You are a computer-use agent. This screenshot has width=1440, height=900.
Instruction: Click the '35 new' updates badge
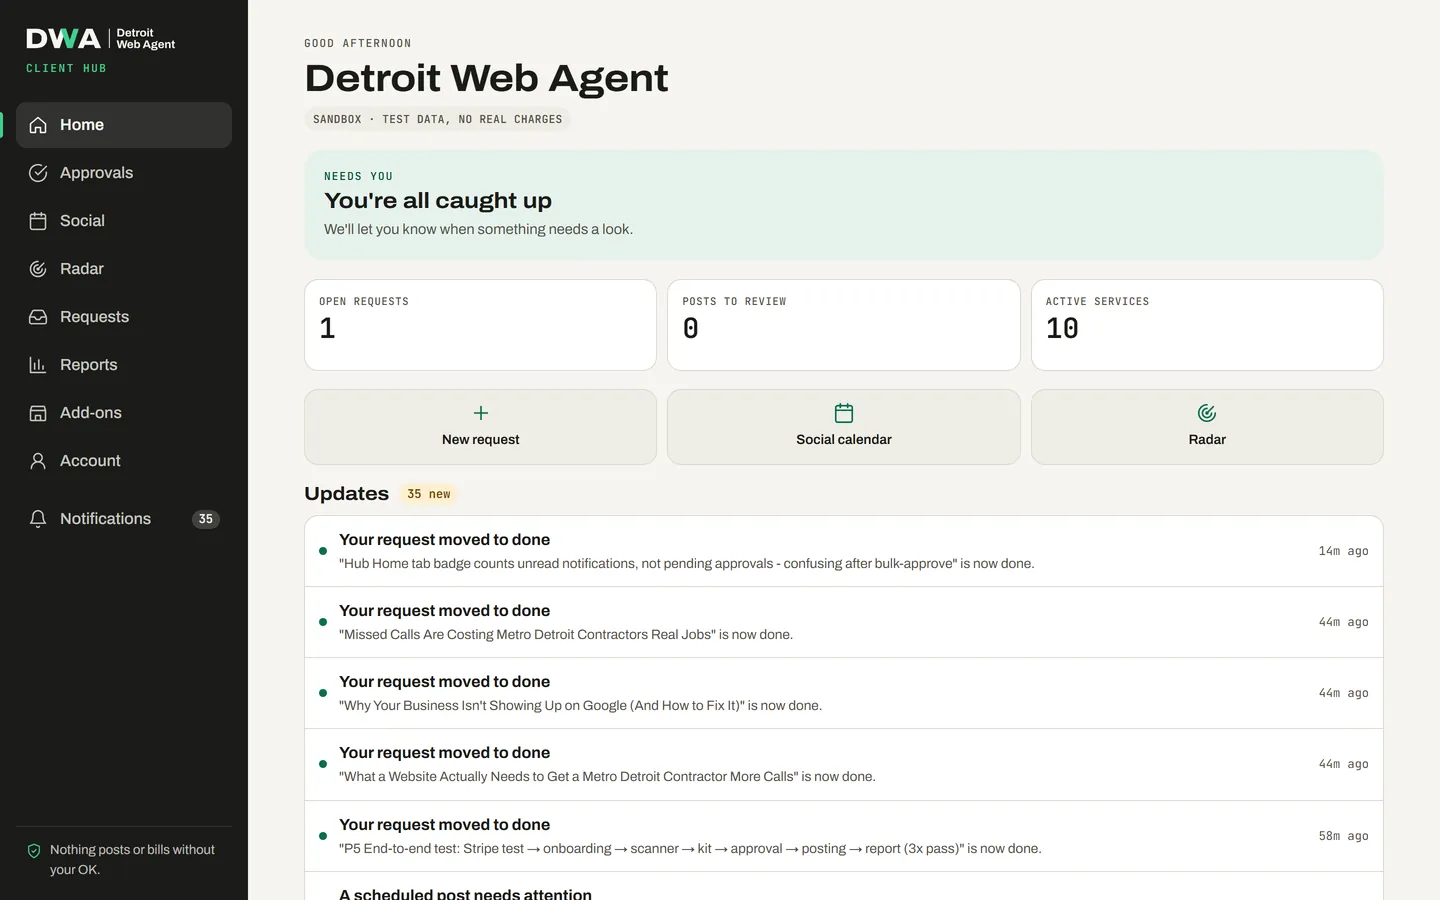click(429, 494)
